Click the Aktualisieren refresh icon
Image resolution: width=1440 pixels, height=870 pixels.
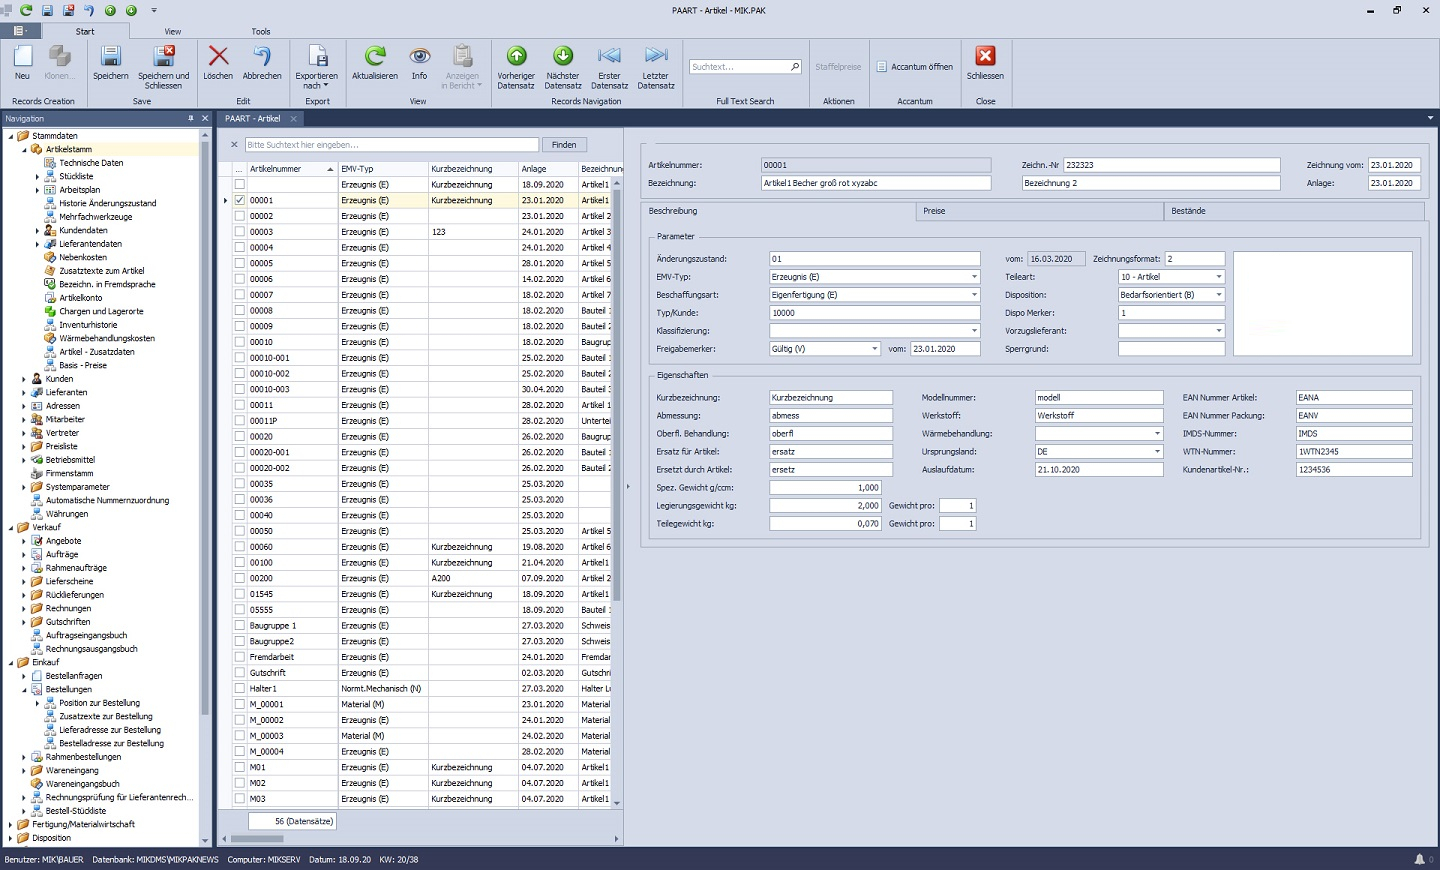(x=375, y=57)
